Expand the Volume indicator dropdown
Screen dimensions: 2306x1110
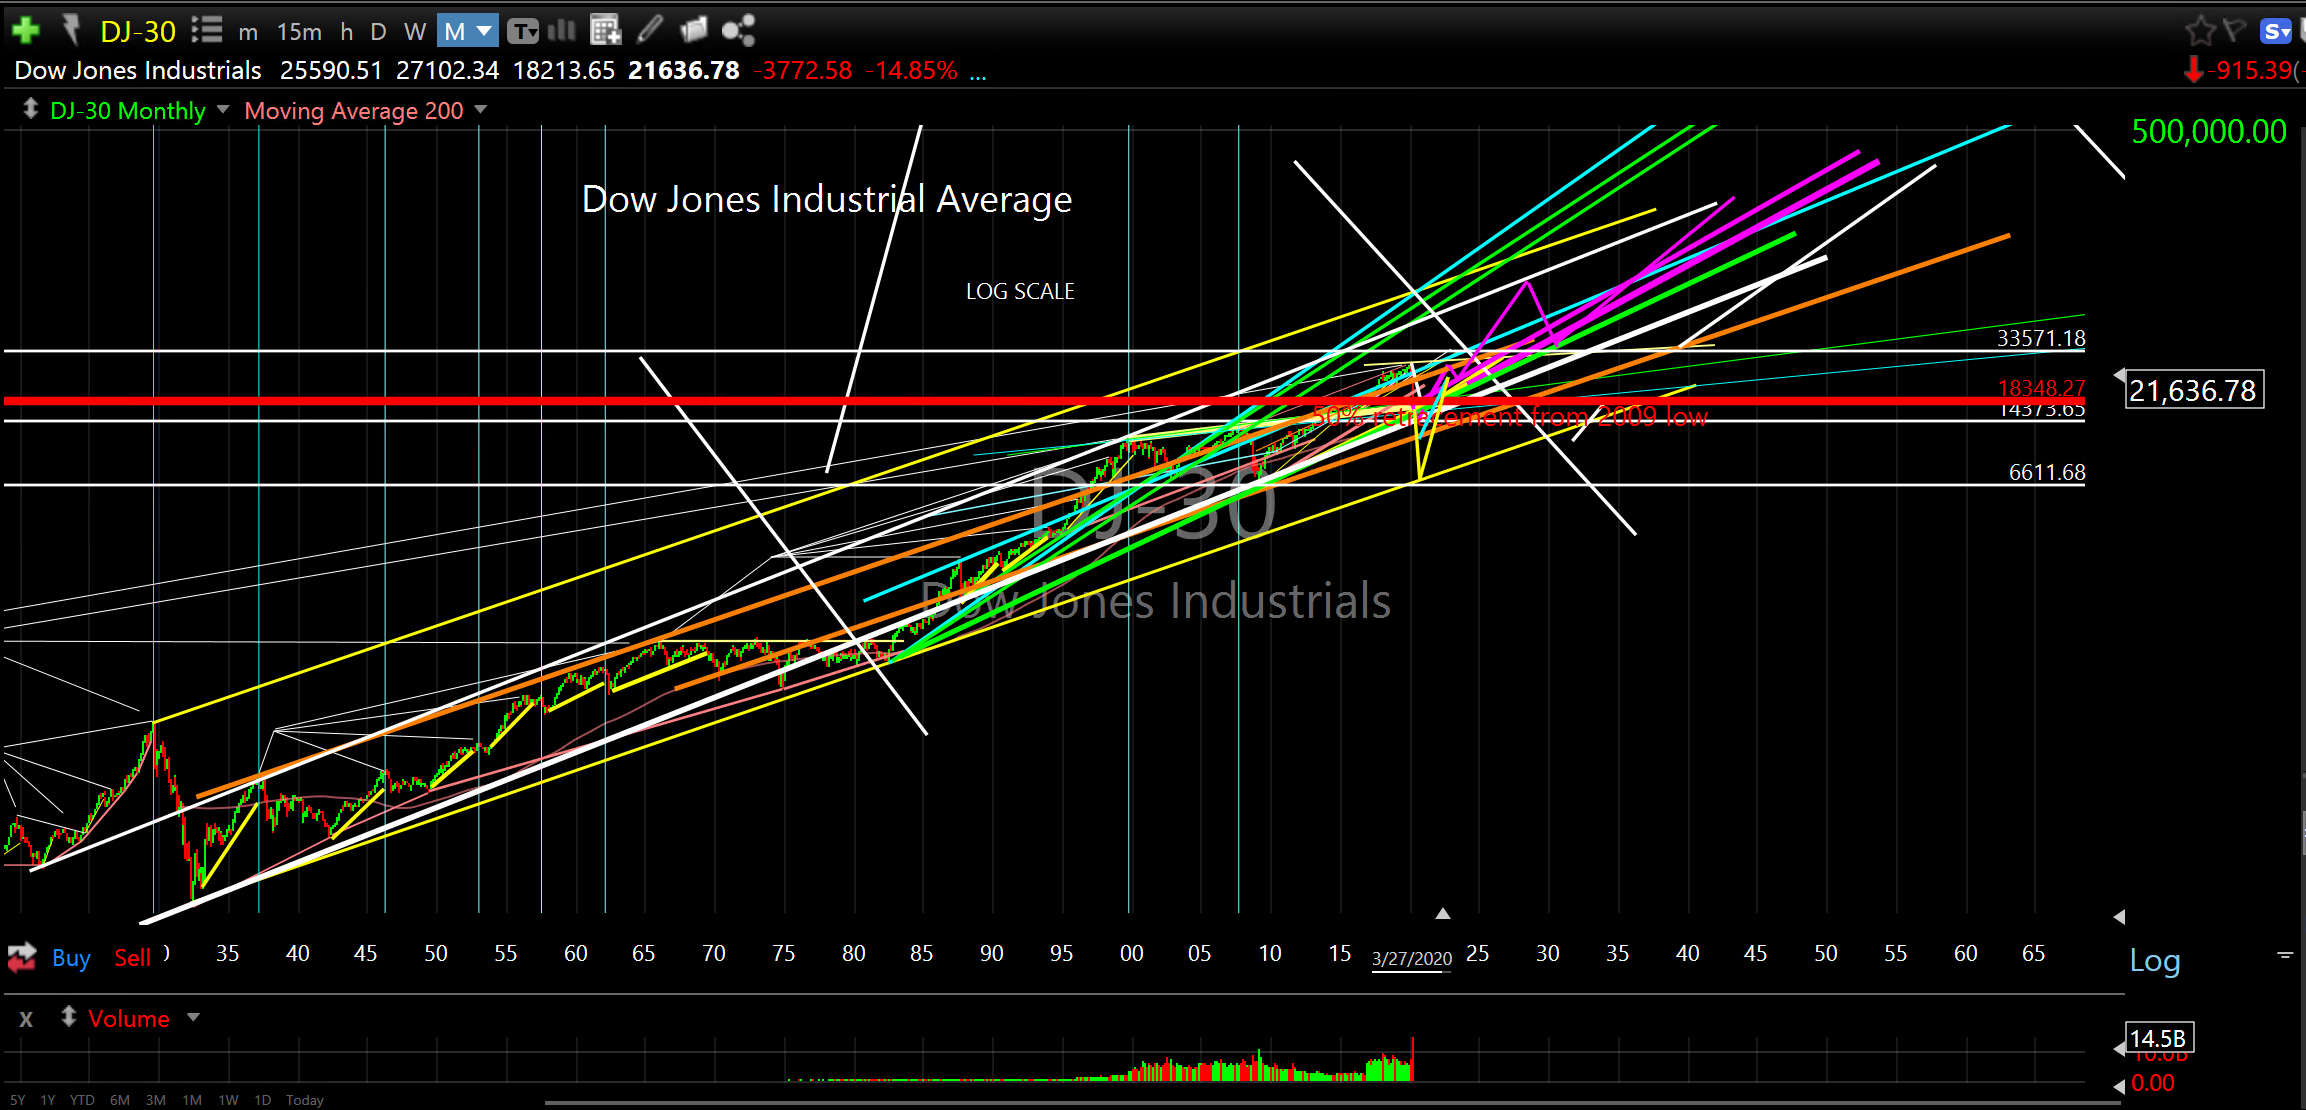tap(194, 1018)
